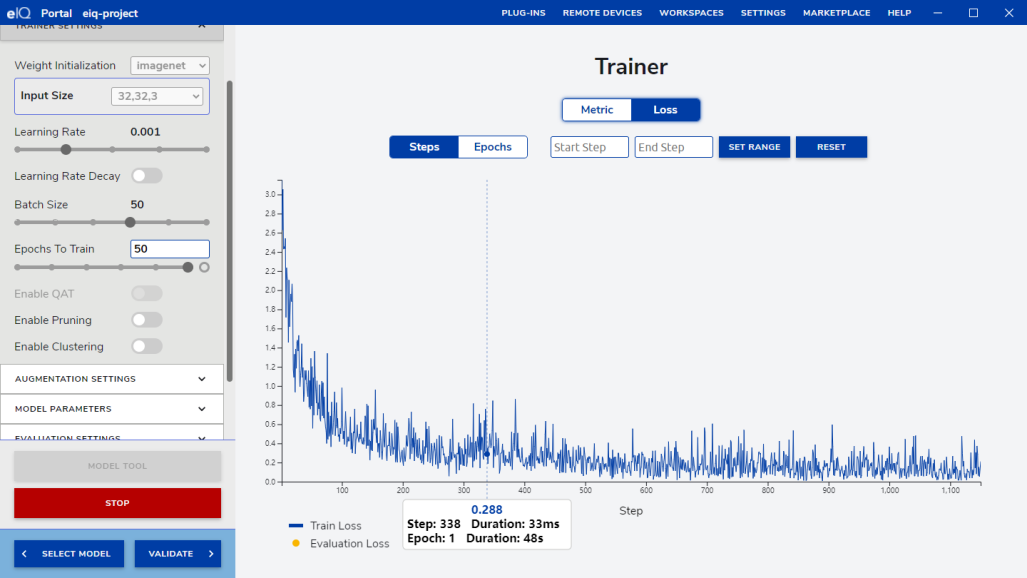The image size is (1027, 578).
Task: Click the circle icon beside Epochs slider
Action: [204, 268]
